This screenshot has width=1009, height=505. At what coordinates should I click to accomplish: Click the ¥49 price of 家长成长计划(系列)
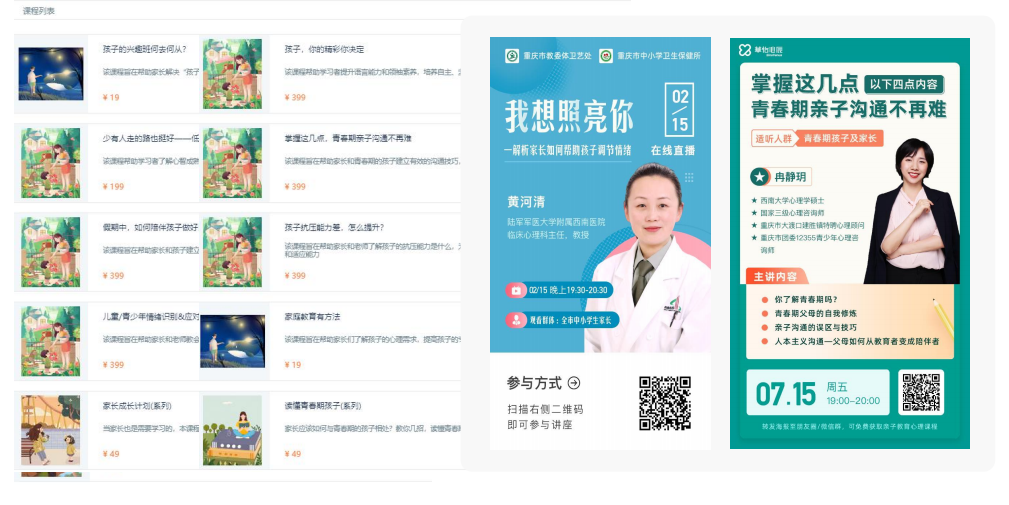pos(111,454)
